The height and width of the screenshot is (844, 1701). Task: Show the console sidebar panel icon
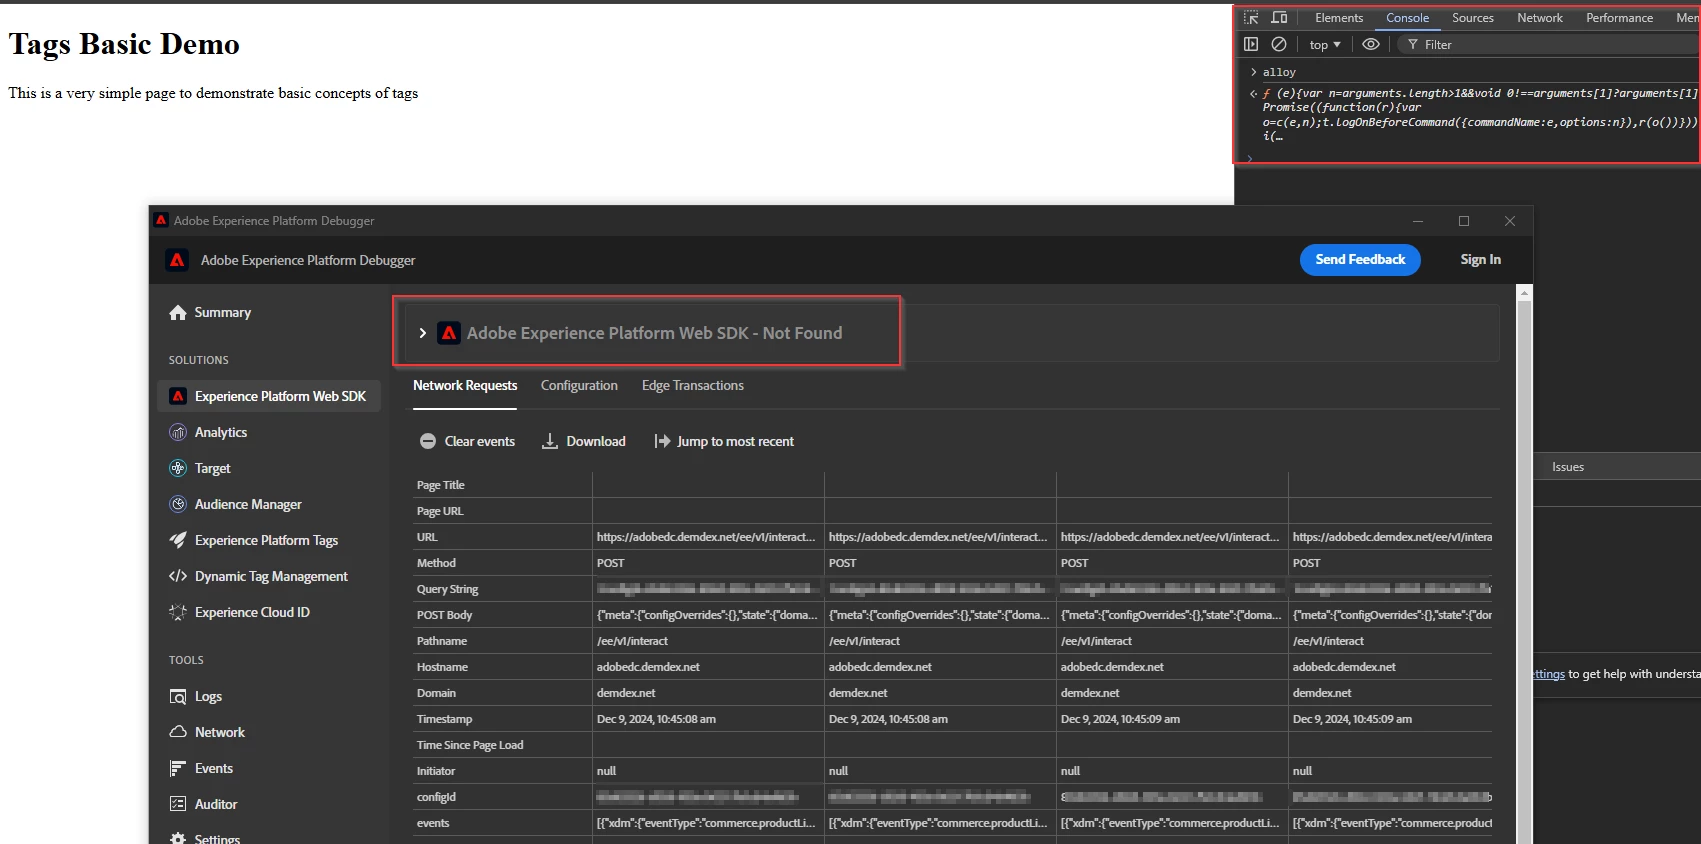click(1251, 44)
